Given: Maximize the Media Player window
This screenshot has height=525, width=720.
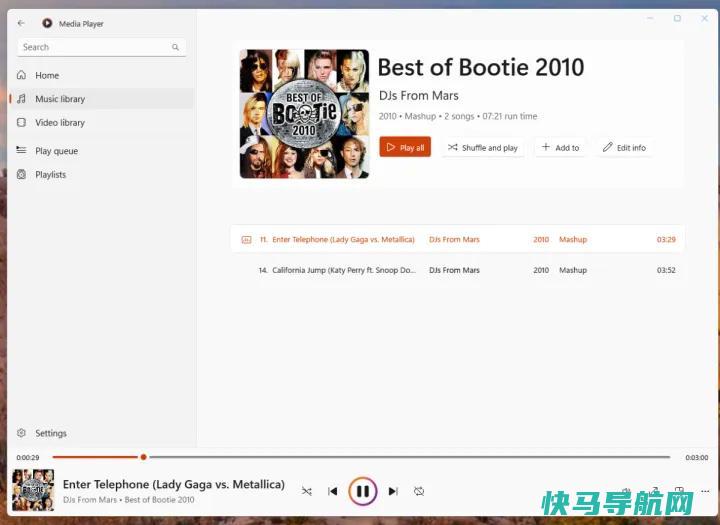Looking at the screenshot, I should [x=677, y=18].
